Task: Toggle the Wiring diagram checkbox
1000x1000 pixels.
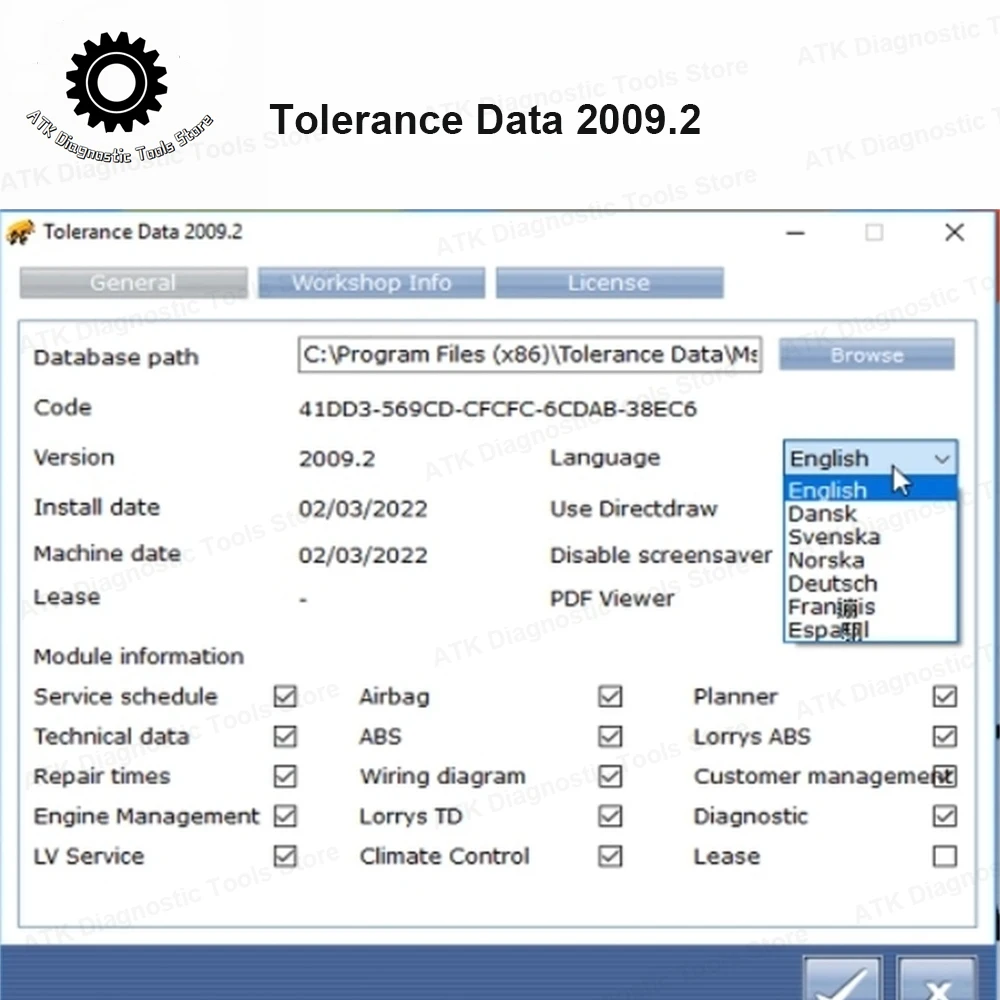Action: point(610,776)
